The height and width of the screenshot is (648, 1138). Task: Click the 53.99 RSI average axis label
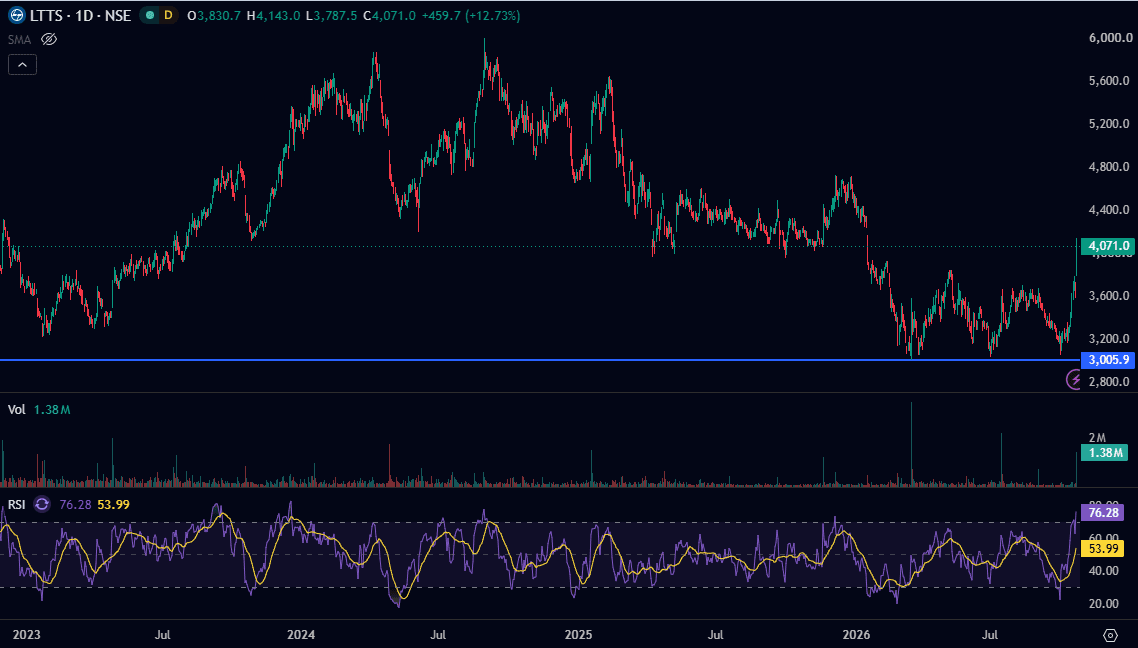(1103, 549)
